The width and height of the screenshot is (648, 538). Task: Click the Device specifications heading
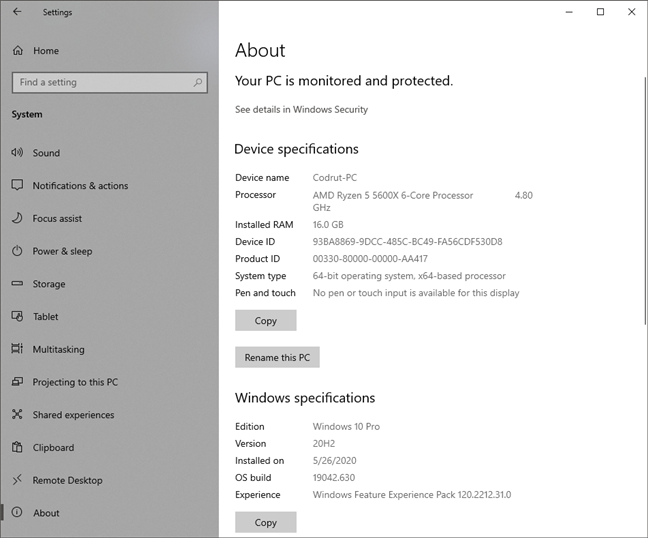(x=296, y=149)
